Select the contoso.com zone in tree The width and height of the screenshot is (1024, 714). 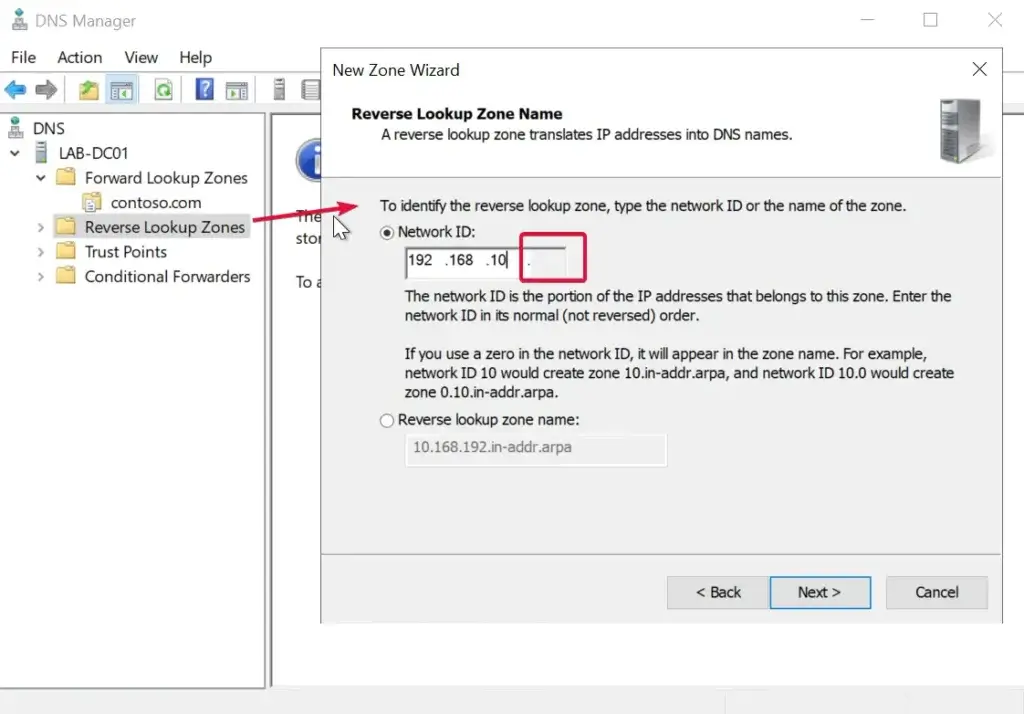point(155,203)
